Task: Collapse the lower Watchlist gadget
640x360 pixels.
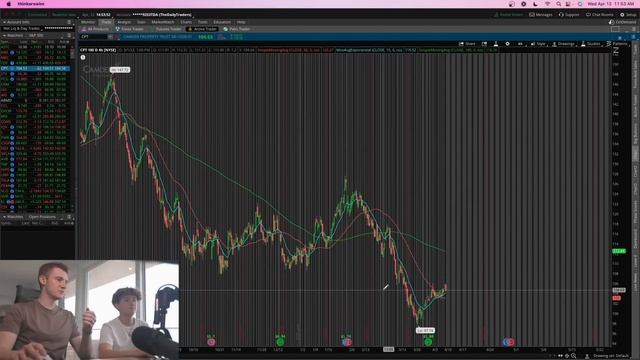Action: click(x=4, y=217)
